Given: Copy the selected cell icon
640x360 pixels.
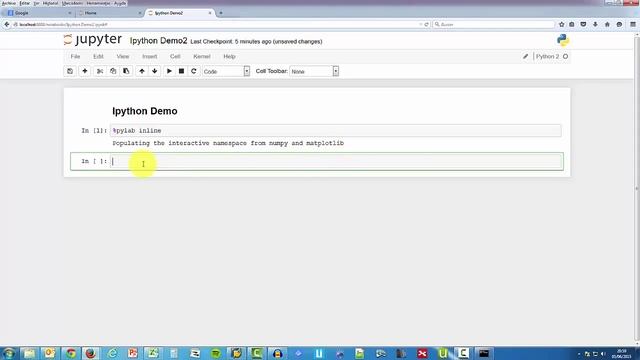Looking at the screenshot, I should (x=113, y=71).
